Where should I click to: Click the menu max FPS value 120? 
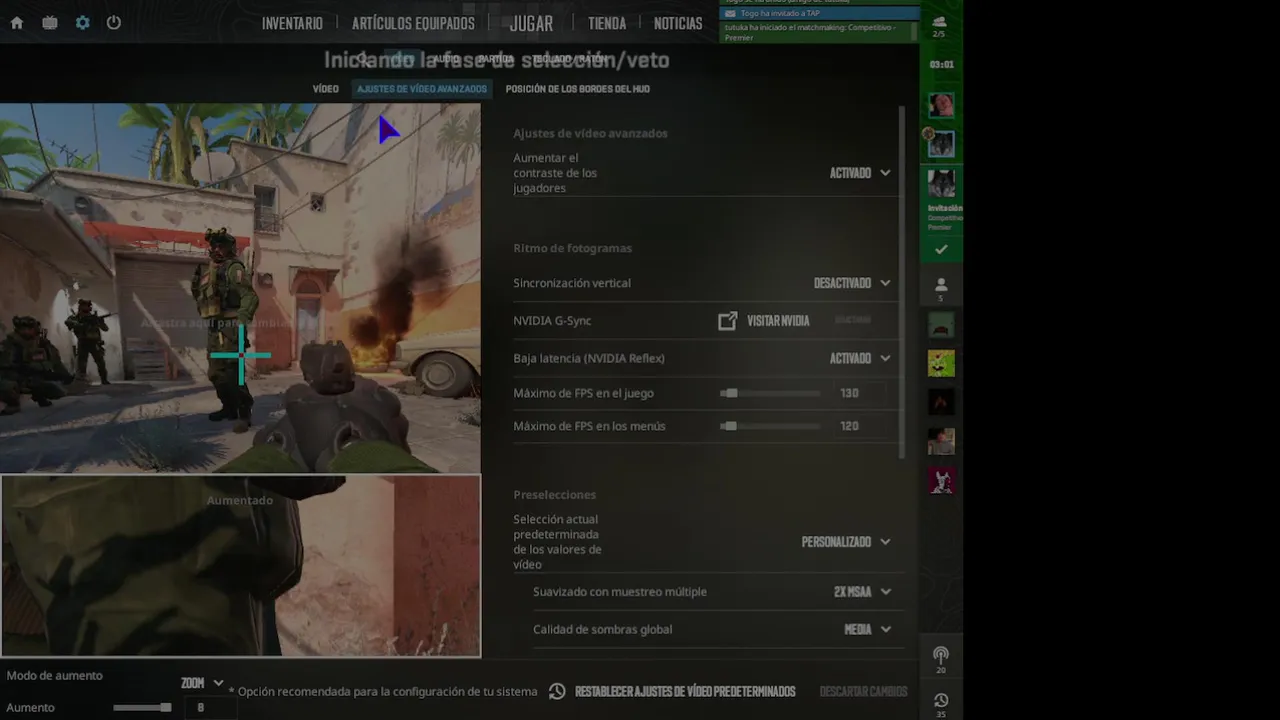860,426
